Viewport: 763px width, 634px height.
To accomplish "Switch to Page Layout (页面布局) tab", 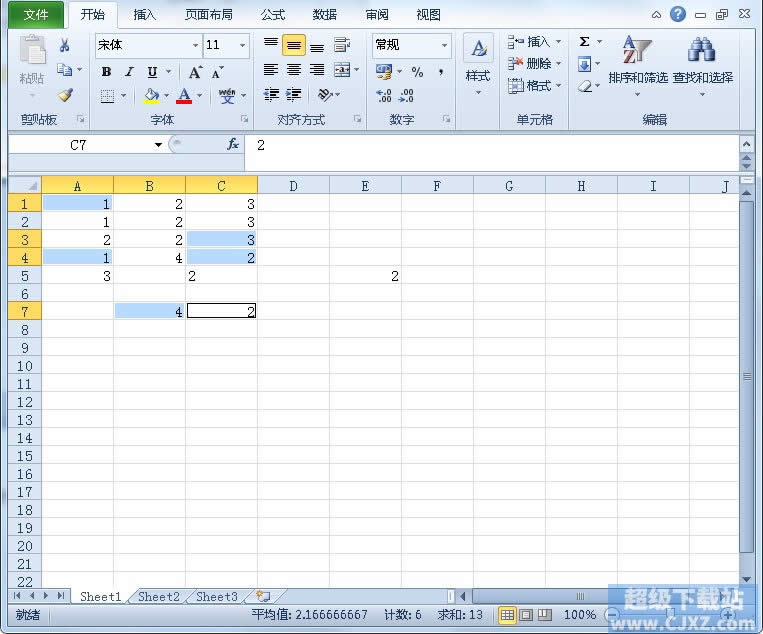I will tap(208, 15).
